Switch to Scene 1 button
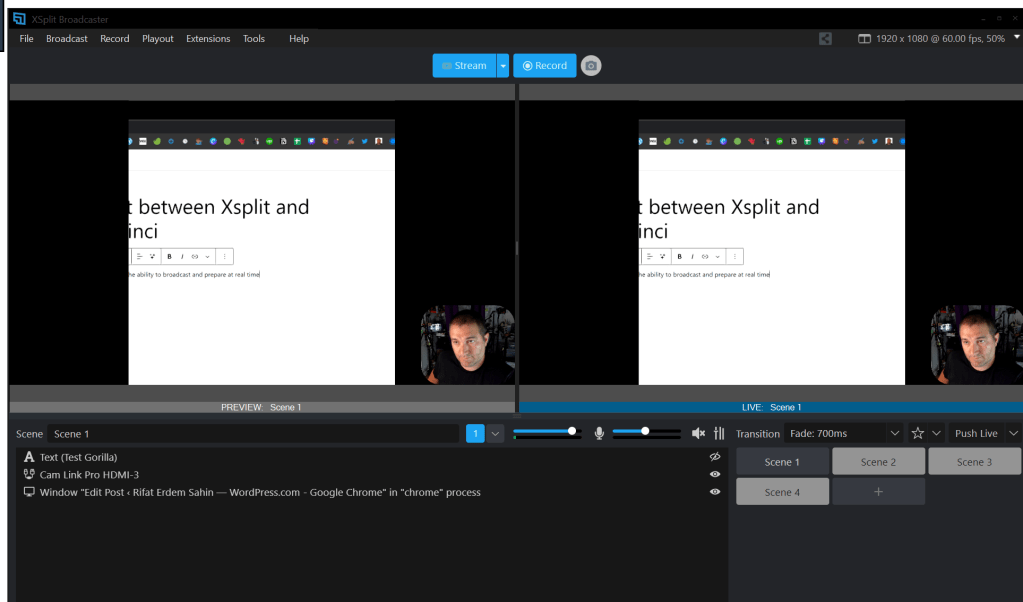 (x=782, y=462)
